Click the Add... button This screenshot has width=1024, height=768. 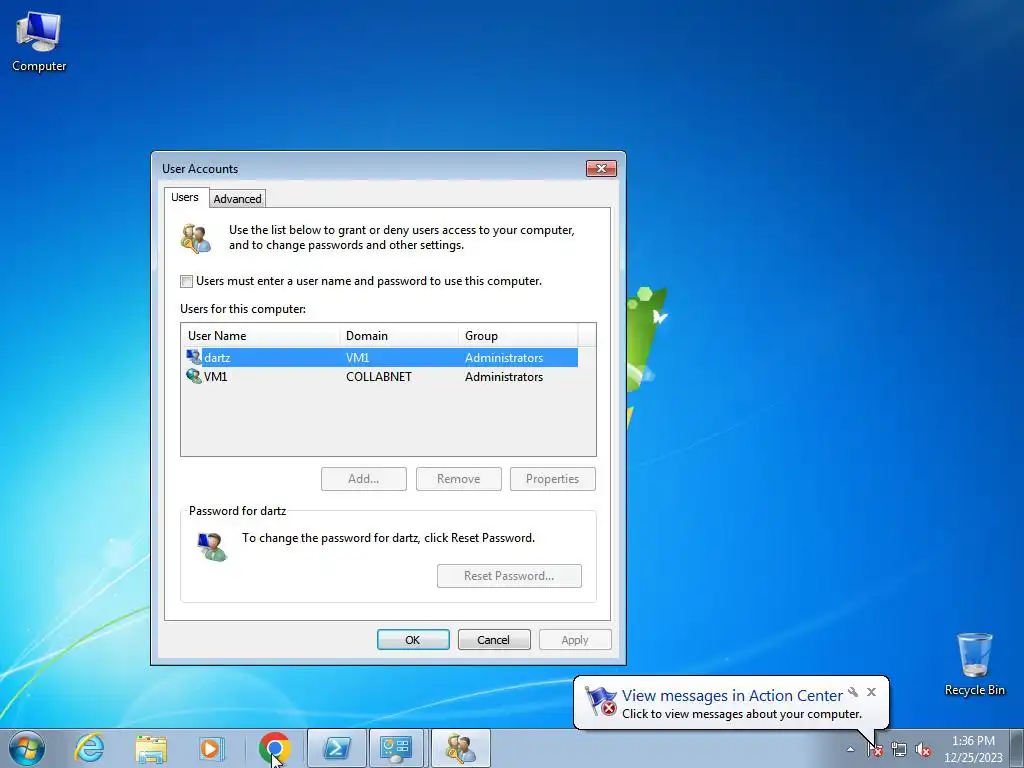click(364, 479)
